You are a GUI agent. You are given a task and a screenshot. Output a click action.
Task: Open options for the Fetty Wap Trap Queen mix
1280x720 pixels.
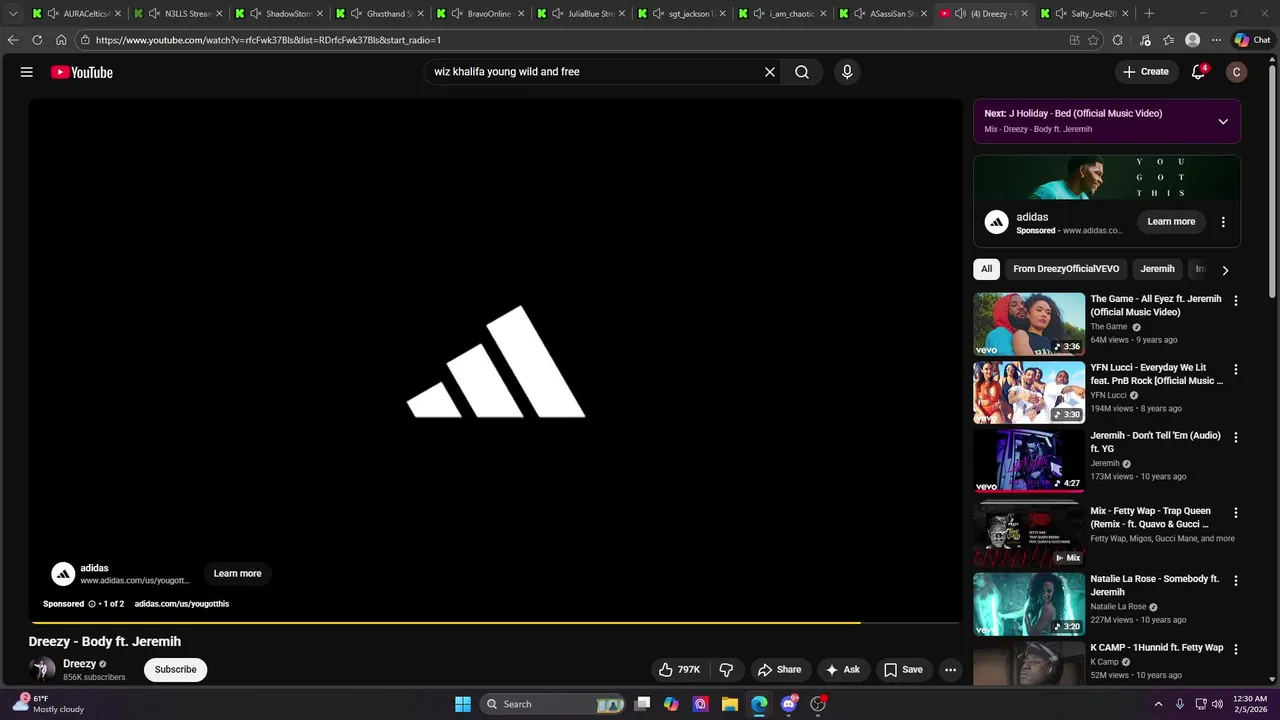(x=1236, y=513)
